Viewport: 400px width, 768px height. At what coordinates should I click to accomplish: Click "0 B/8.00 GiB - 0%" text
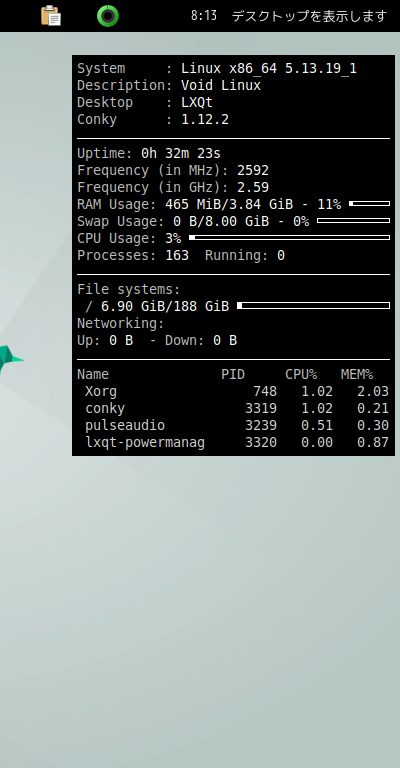tap(241, 221)
